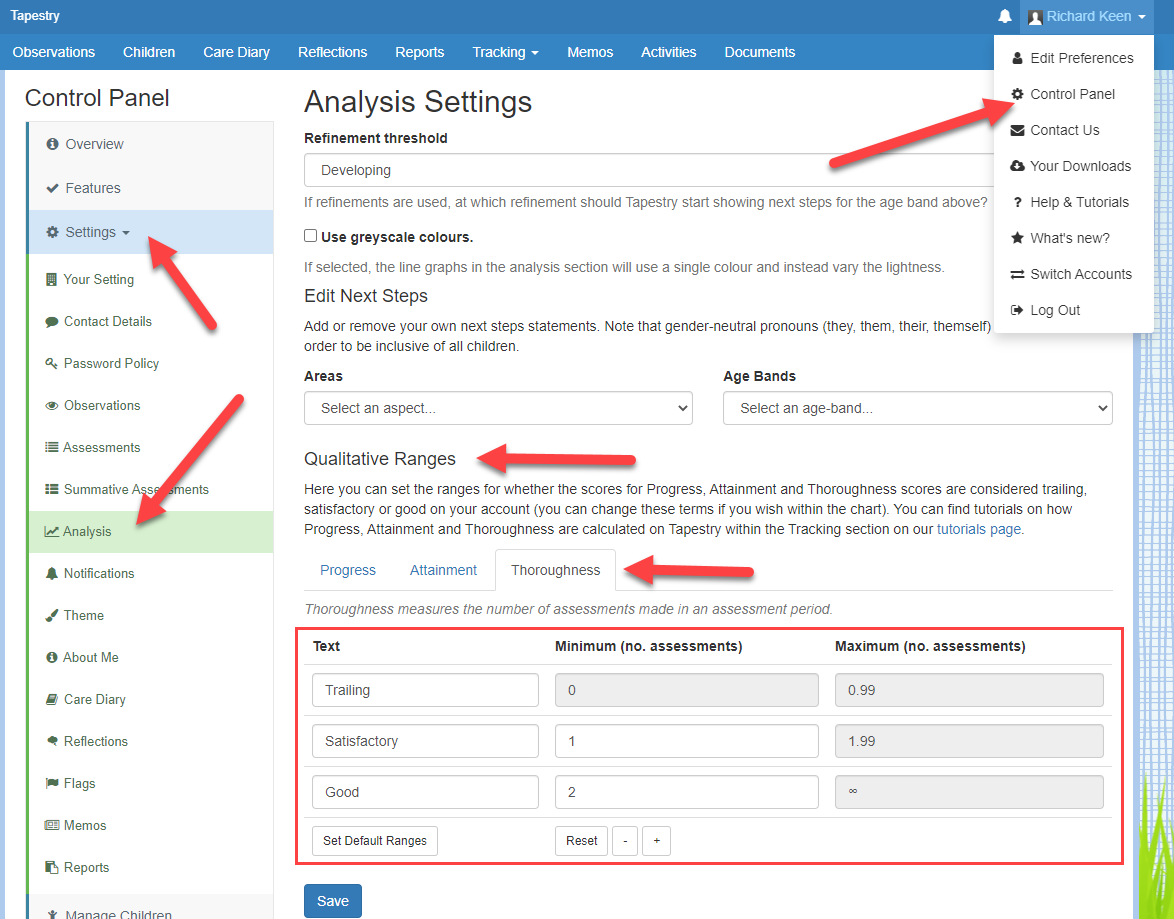Collapse the Settings section in sidebar
This screenshot has height=919, width=1174.
point(89,232)
